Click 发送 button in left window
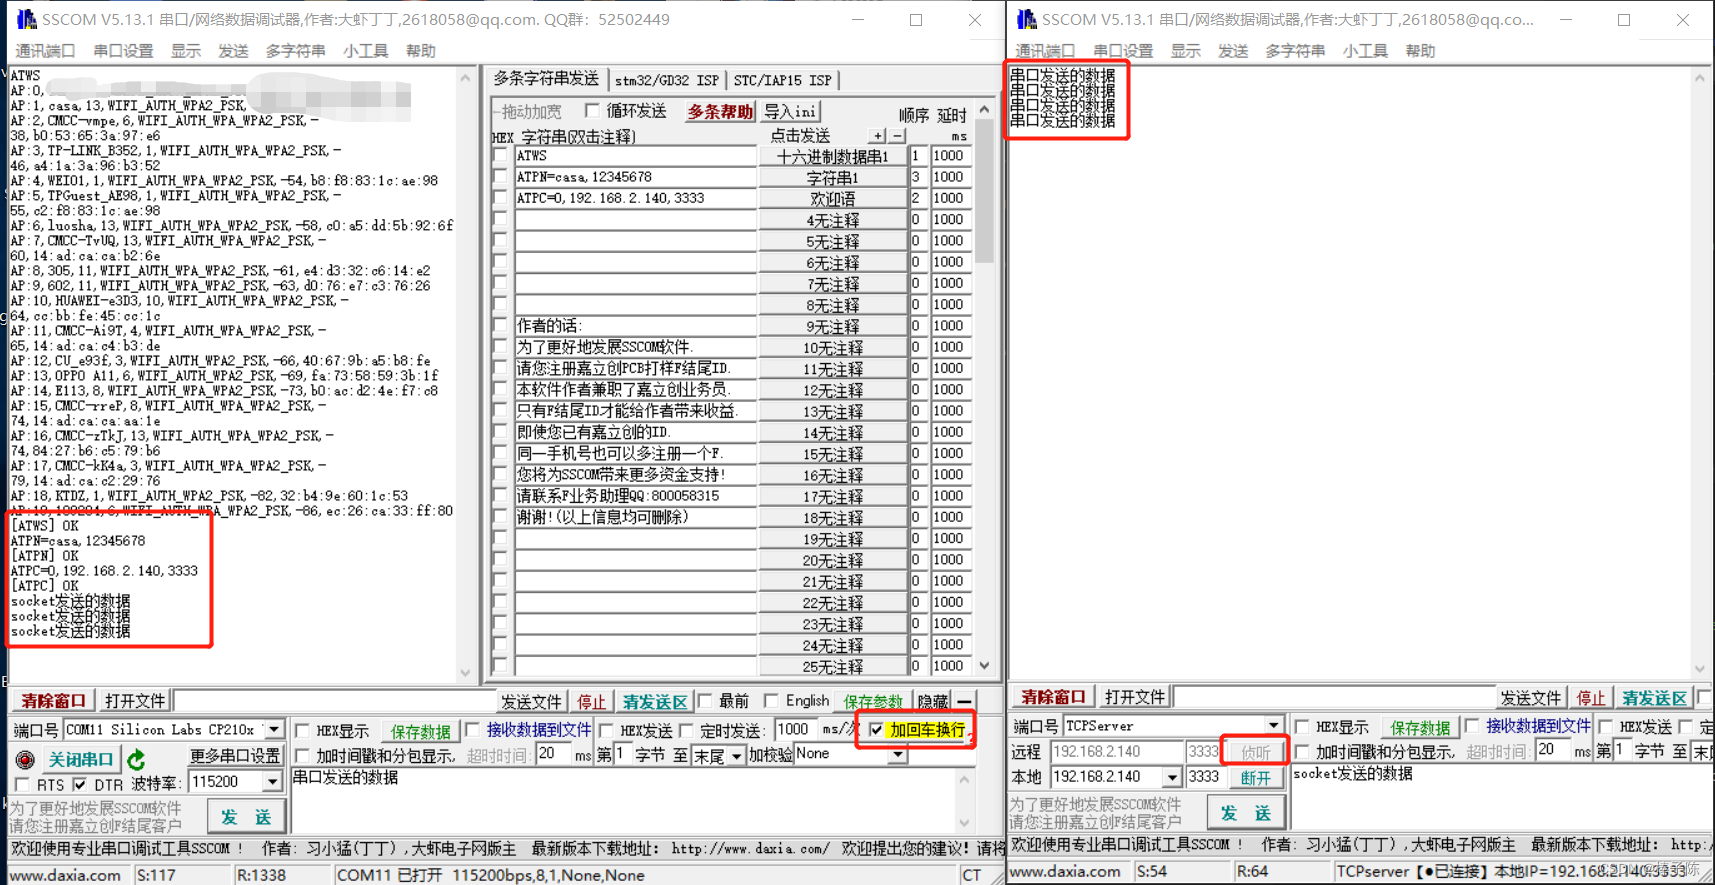1715x885 pixels. [x=246, y=817]
